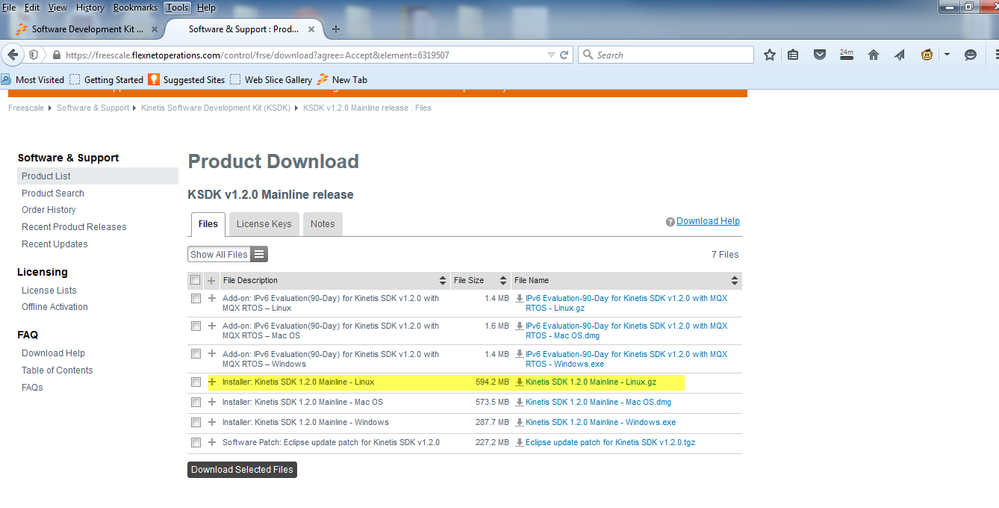Image resolution: width=999 pixels, height=508 pixels.
Task: Open the Bookmarks menu
Action: coord(135,8)
